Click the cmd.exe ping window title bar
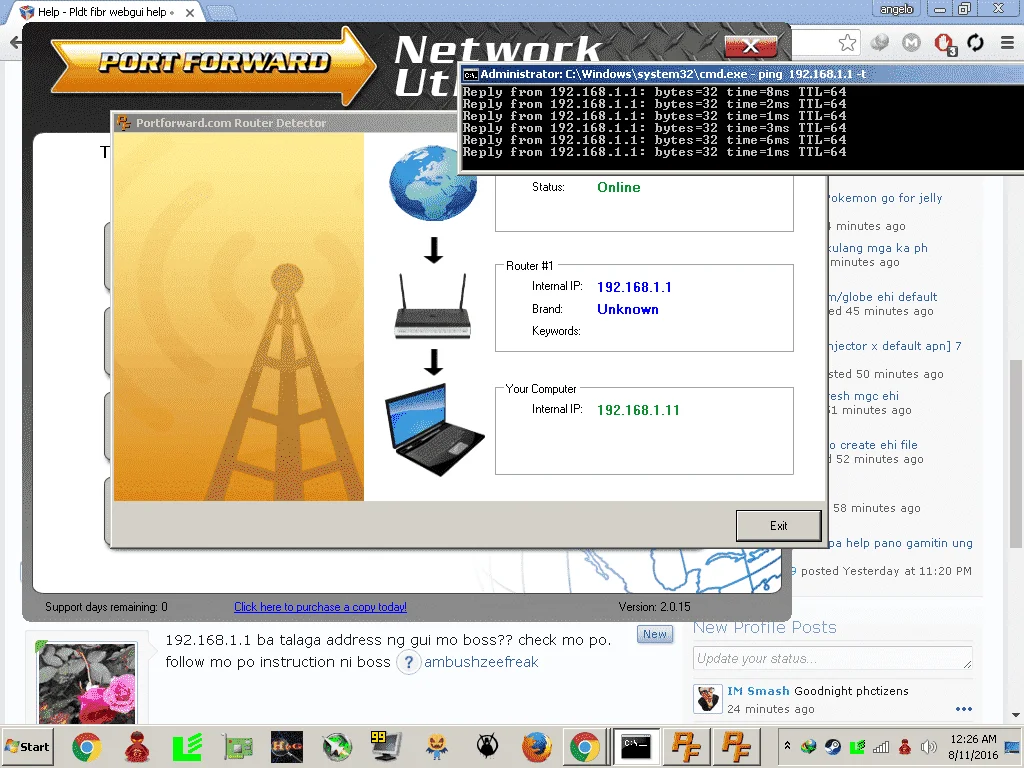The image size is (1024, 768). pyautogui.click(x=741, y=74)
